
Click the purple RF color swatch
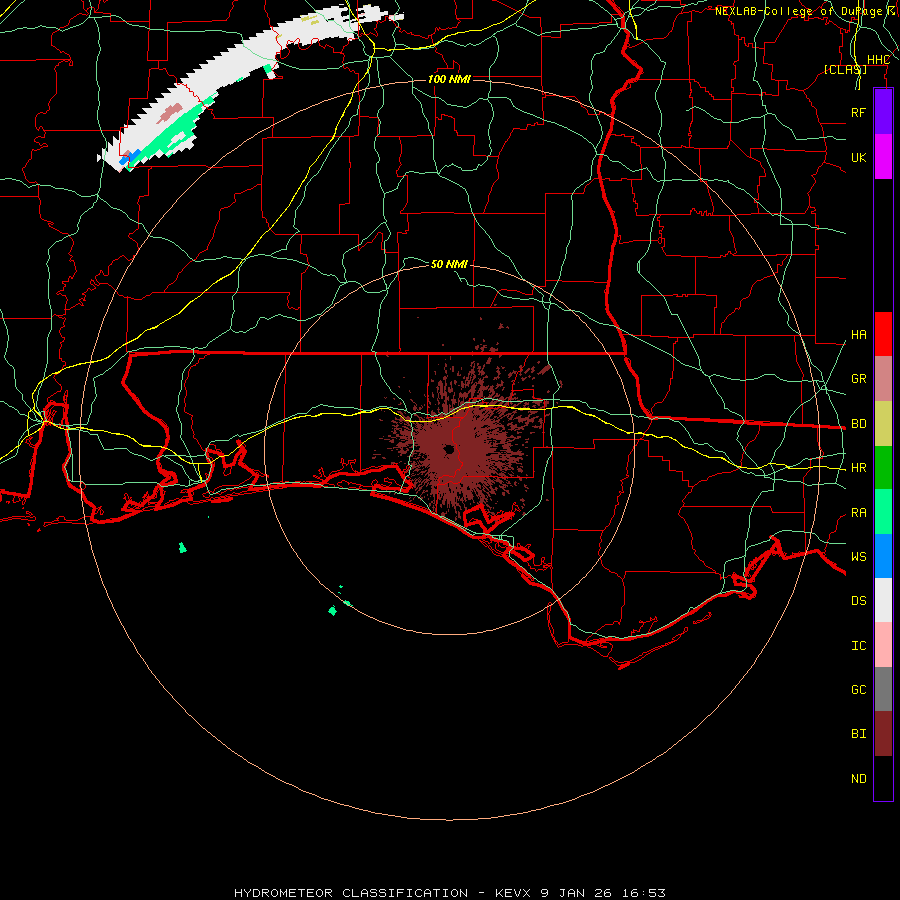pyautogui.click(x=883, y=112)
